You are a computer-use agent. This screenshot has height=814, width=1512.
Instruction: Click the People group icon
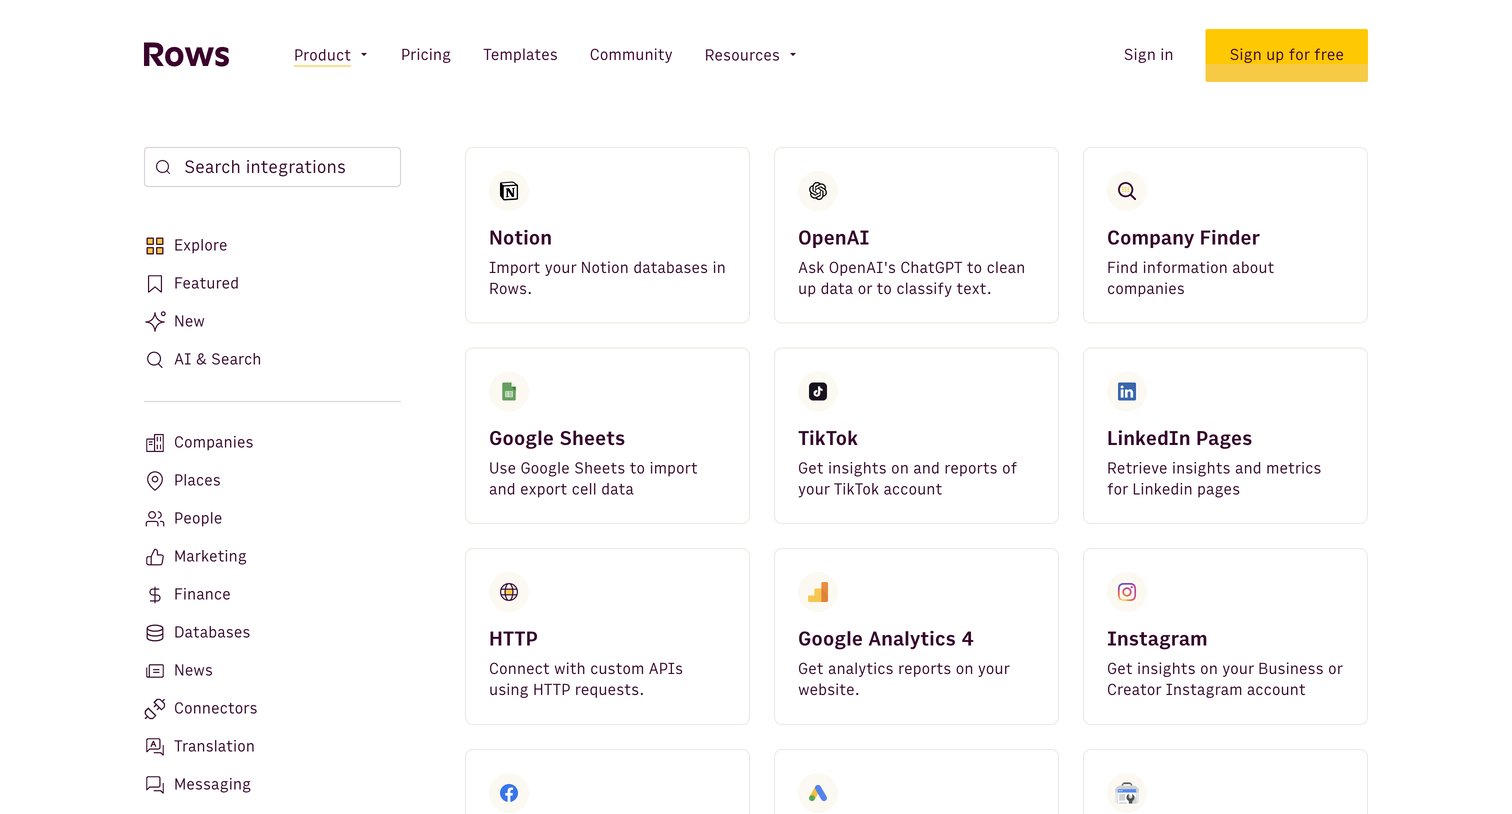155,519
